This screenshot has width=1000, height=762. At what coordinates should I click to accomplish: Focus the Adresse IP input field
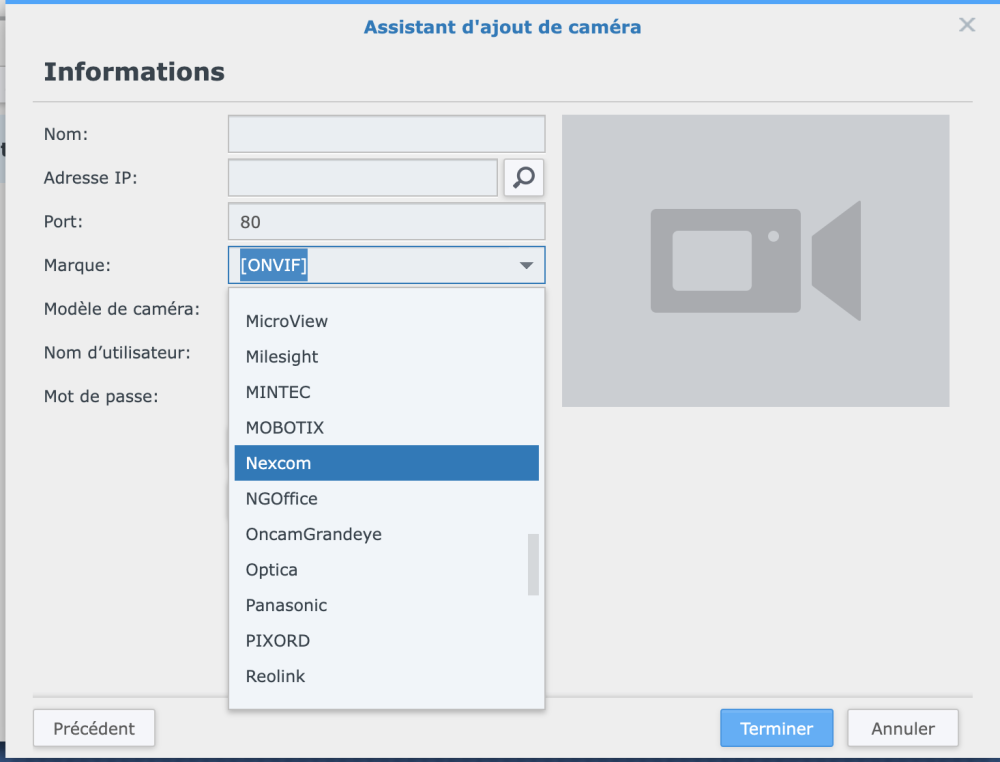(x=362, y=178)
